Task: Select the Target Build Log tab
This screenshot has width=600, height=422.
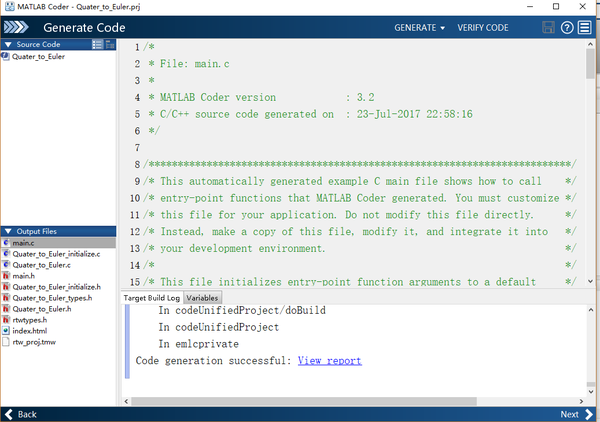Action: 152,298
